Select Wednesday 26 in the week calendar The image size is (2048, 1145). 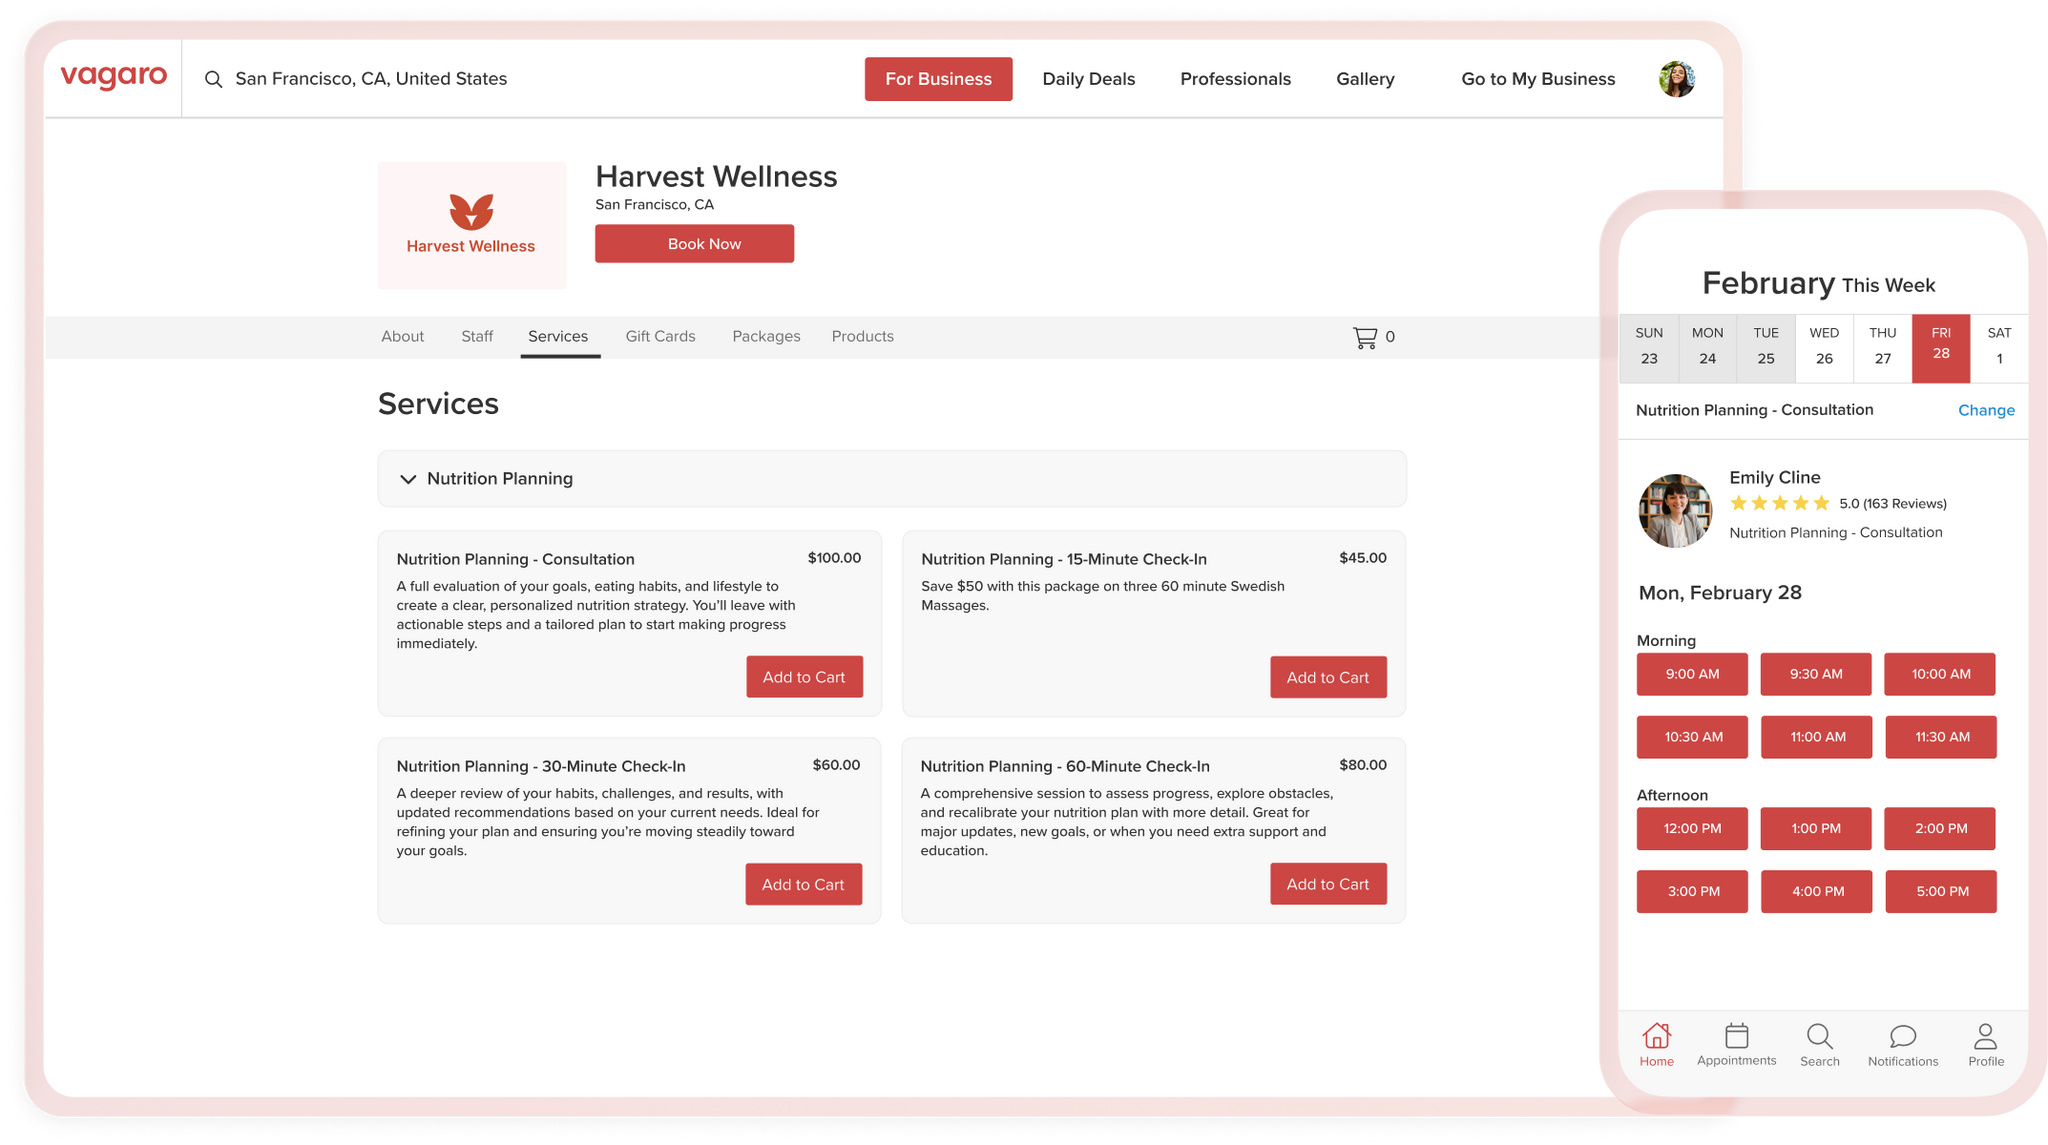click(1824, 346)
